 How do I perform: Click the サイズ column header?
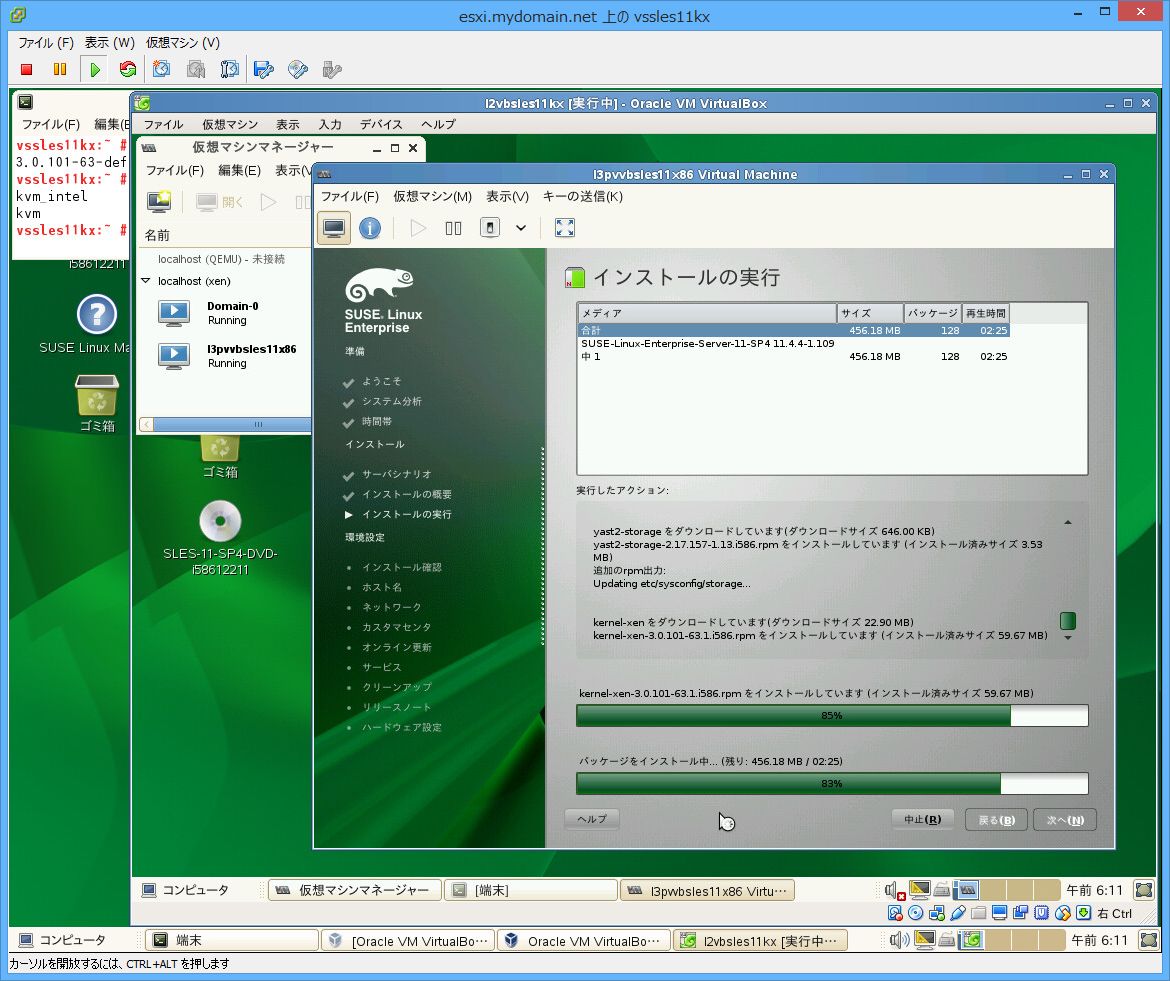coord(870,313)
